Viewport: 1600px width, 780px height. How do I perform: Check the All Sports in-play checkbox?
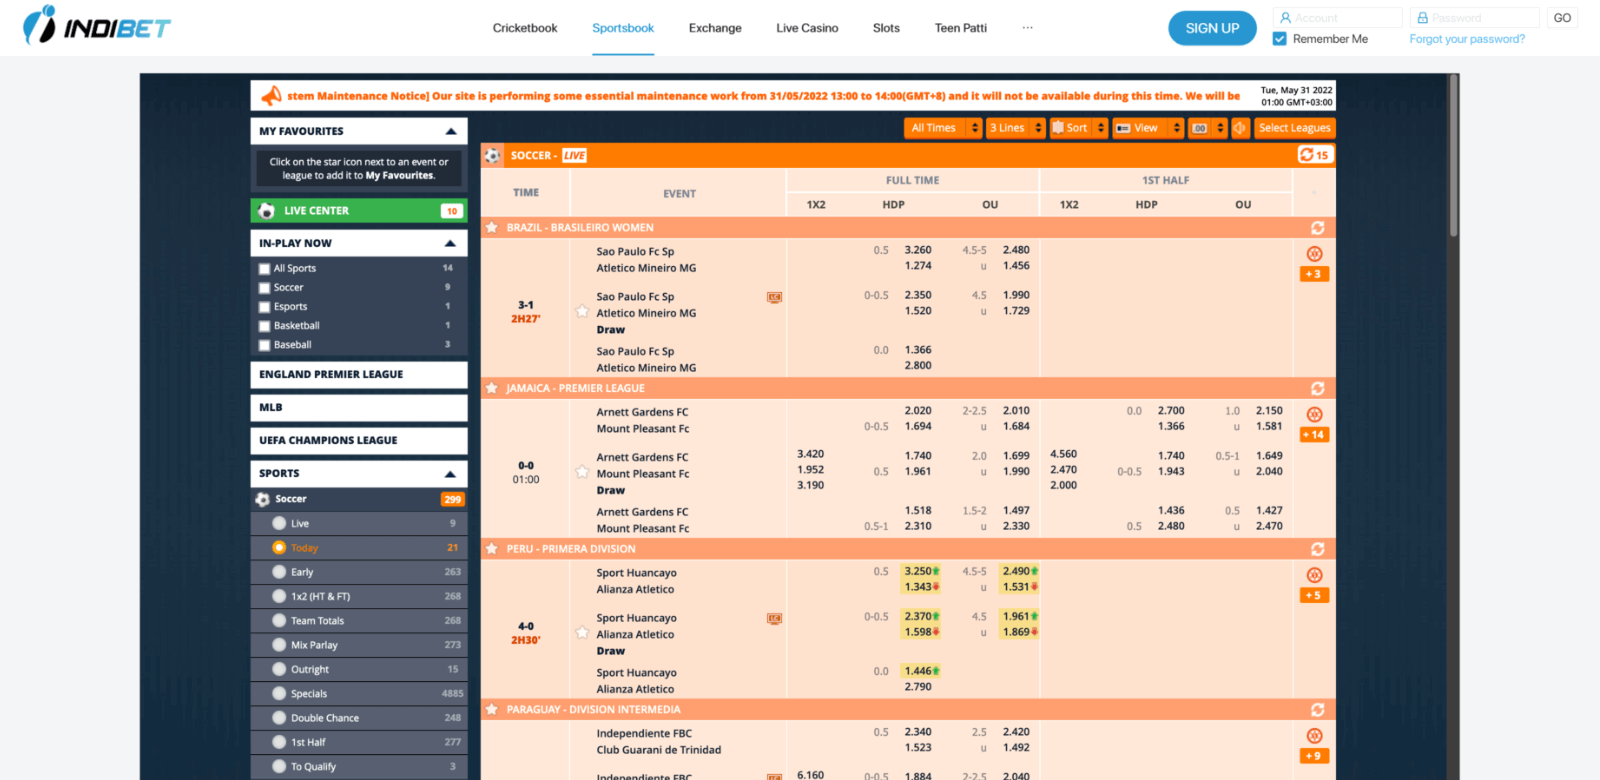point(265,269)
